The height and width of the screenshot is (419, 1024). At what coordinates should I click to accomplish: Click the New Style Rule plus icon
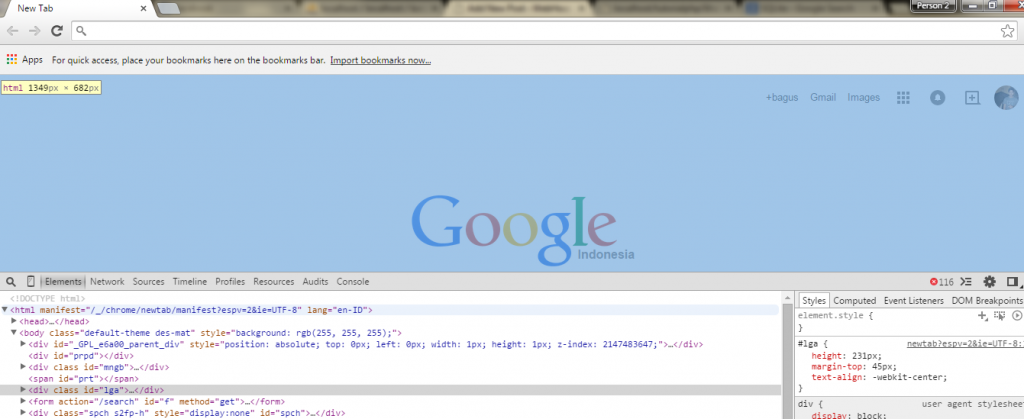[983, 316]
